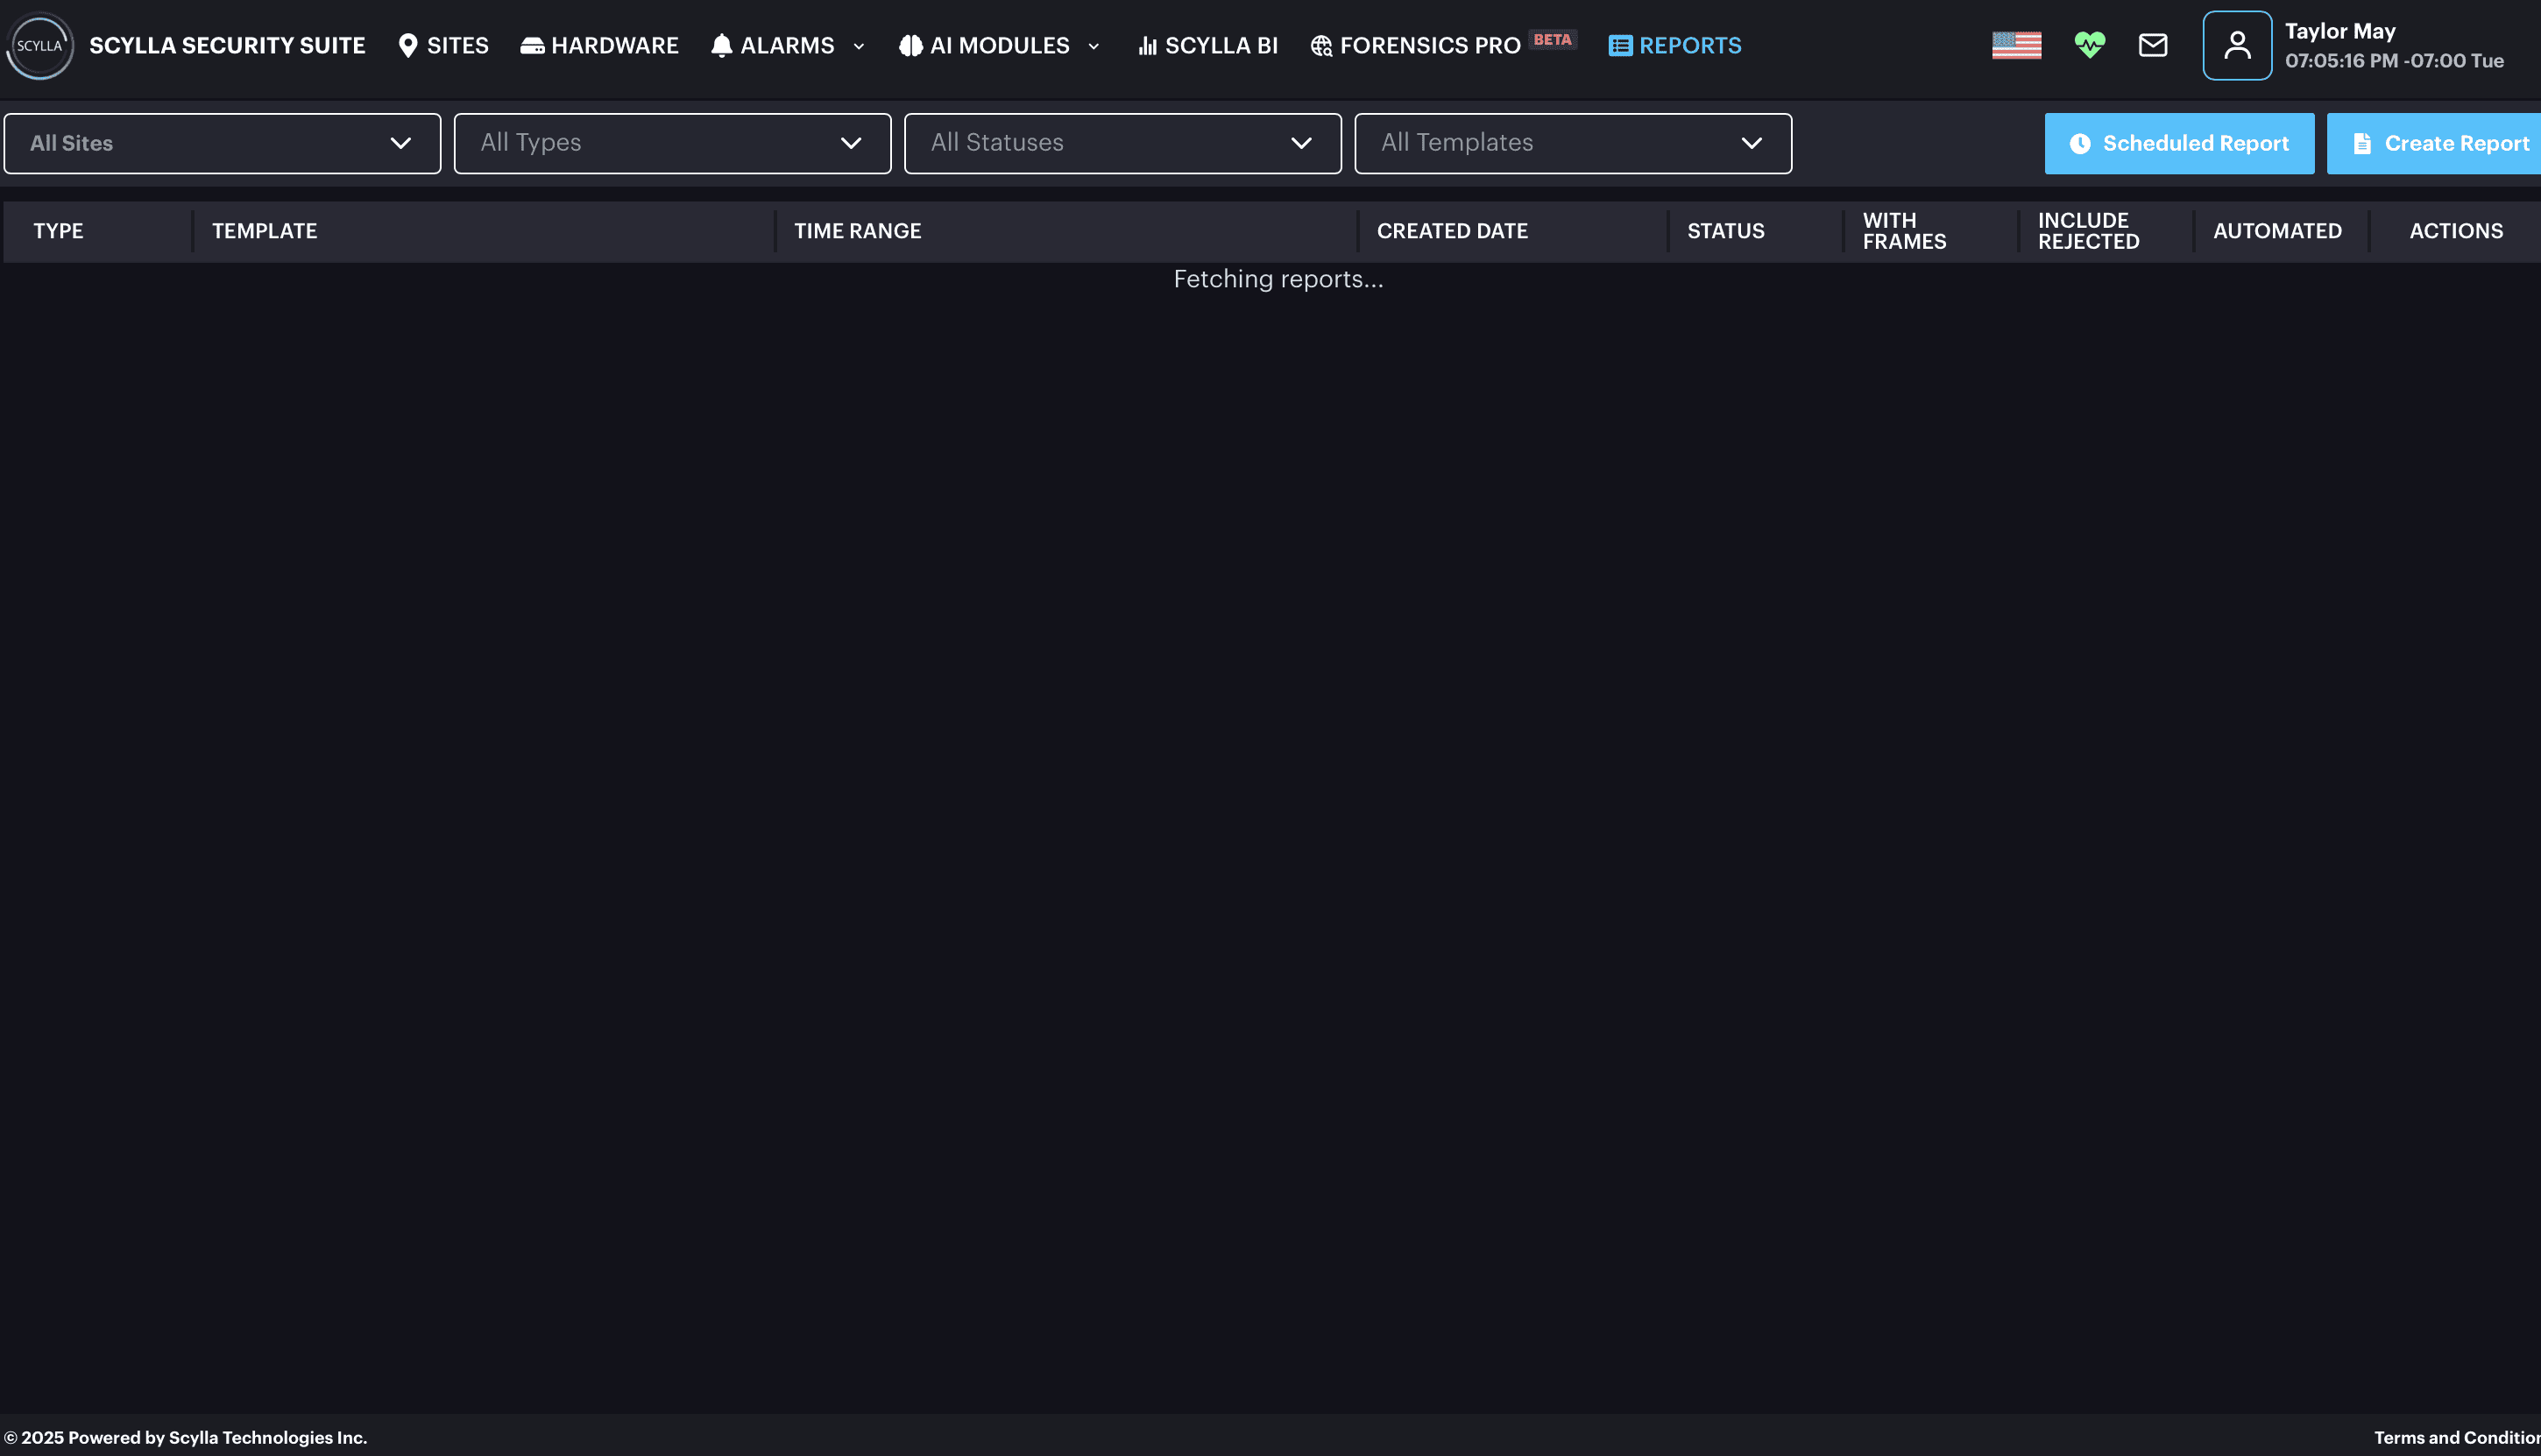Screen dimensions: 2541x1456
Task: Click the TIME RANGE column header
Action: coord(857,231)
